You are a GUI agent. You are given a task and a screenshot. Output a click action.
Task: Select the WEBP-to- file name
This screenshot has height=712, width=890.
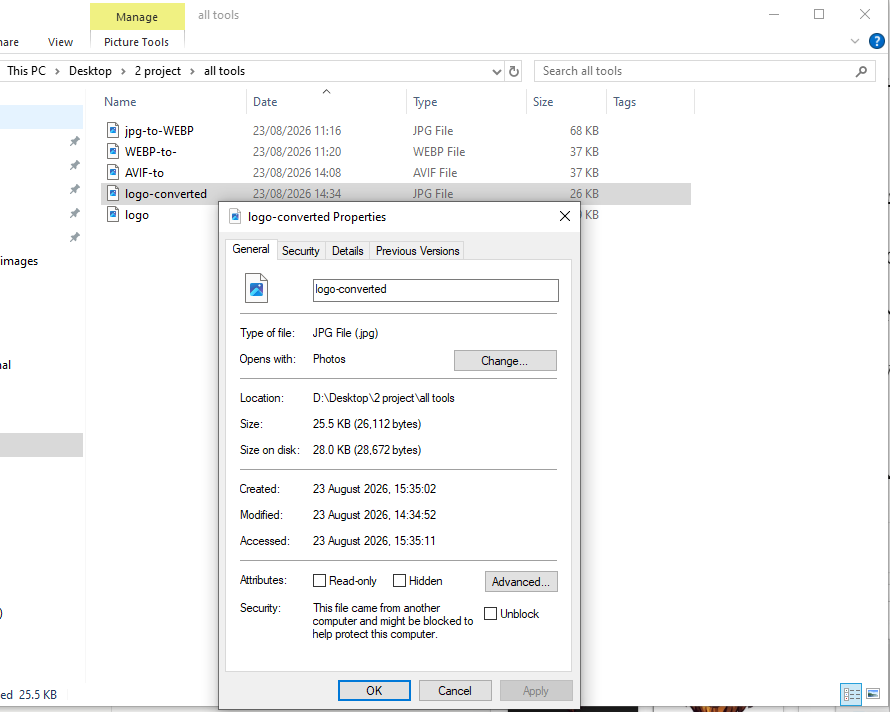coord(150,152)
